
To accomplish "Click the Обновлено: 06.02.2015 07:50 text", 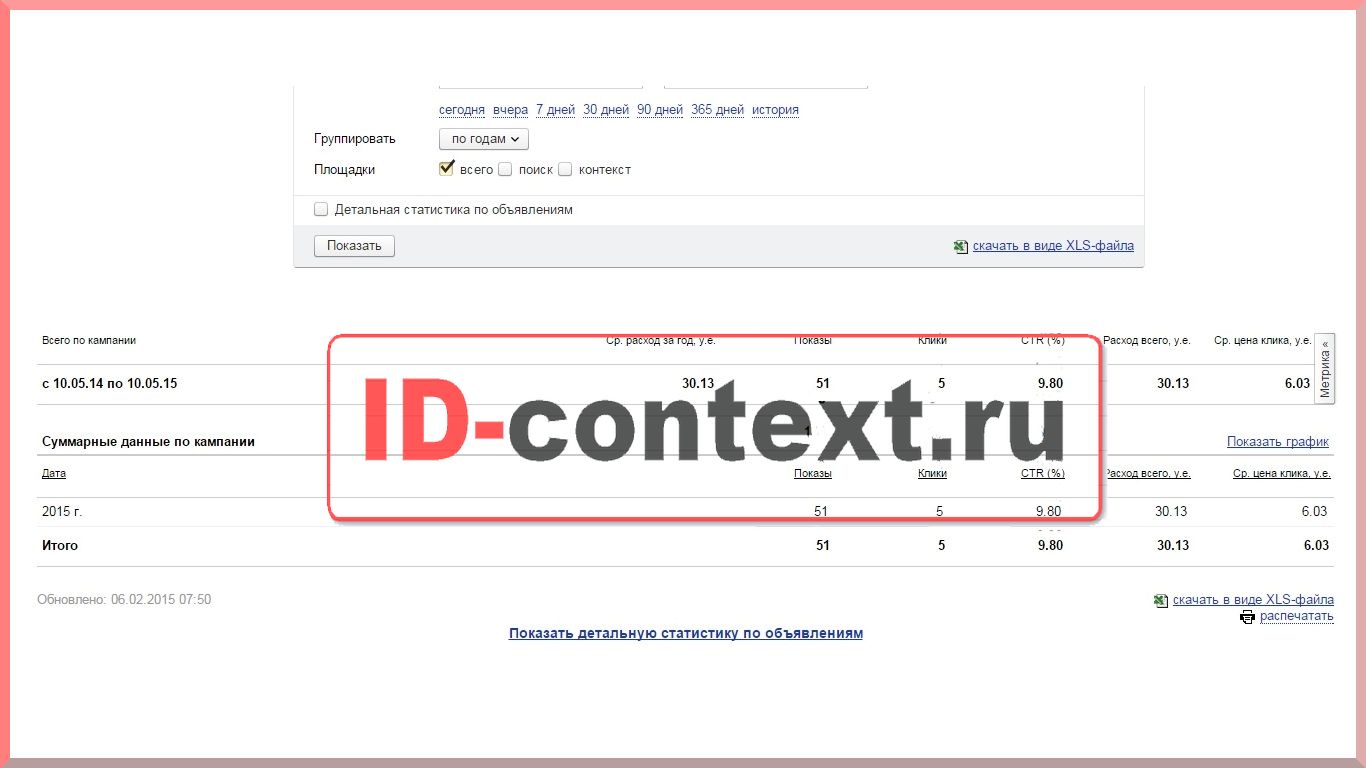I will click(x=124, y=600).
